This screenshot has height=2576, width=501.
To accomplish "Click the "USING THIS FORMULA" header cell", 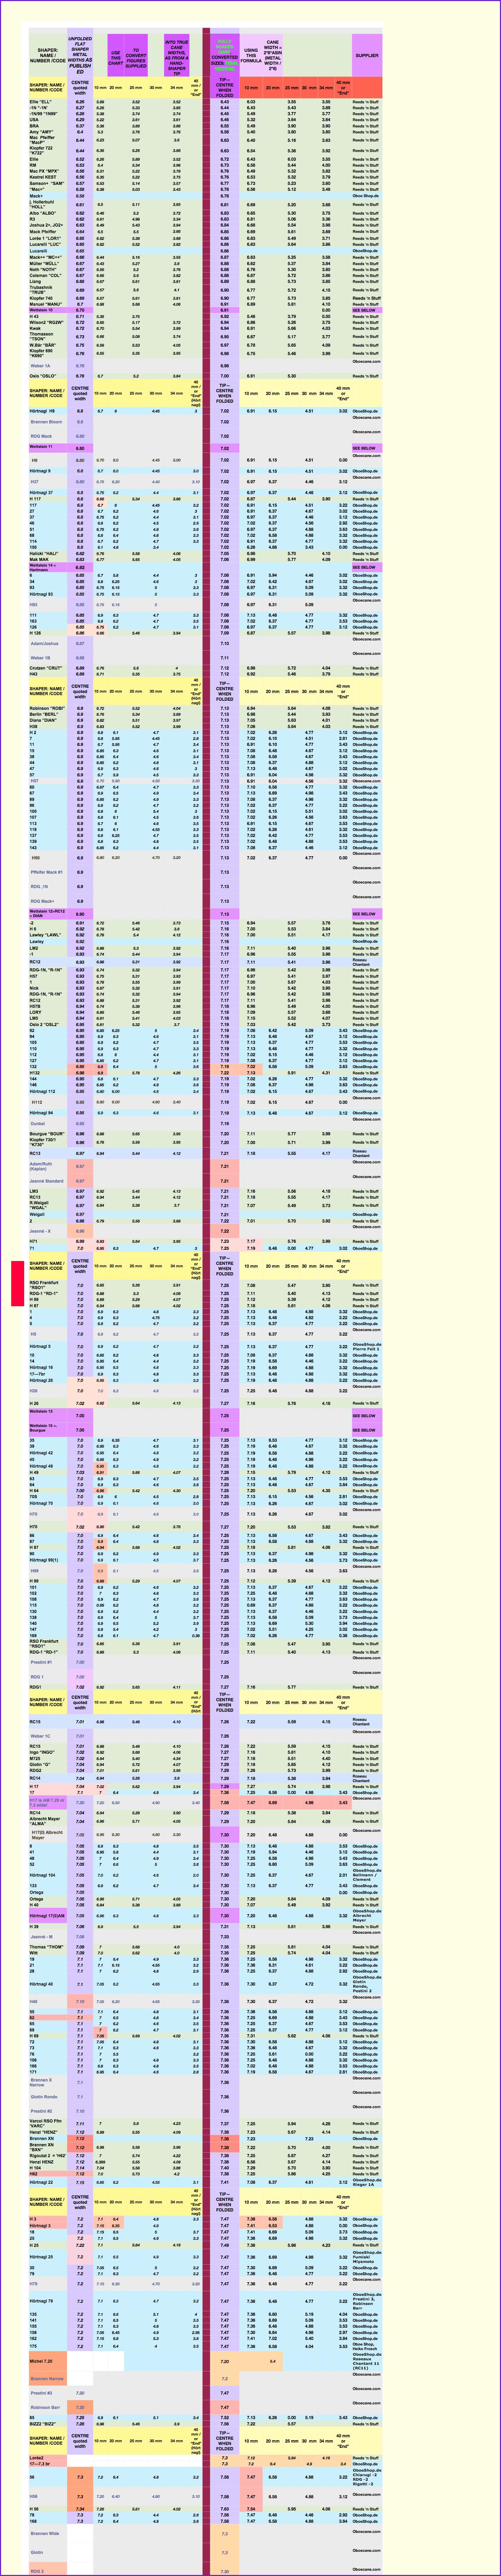I will tap(251, 55).
